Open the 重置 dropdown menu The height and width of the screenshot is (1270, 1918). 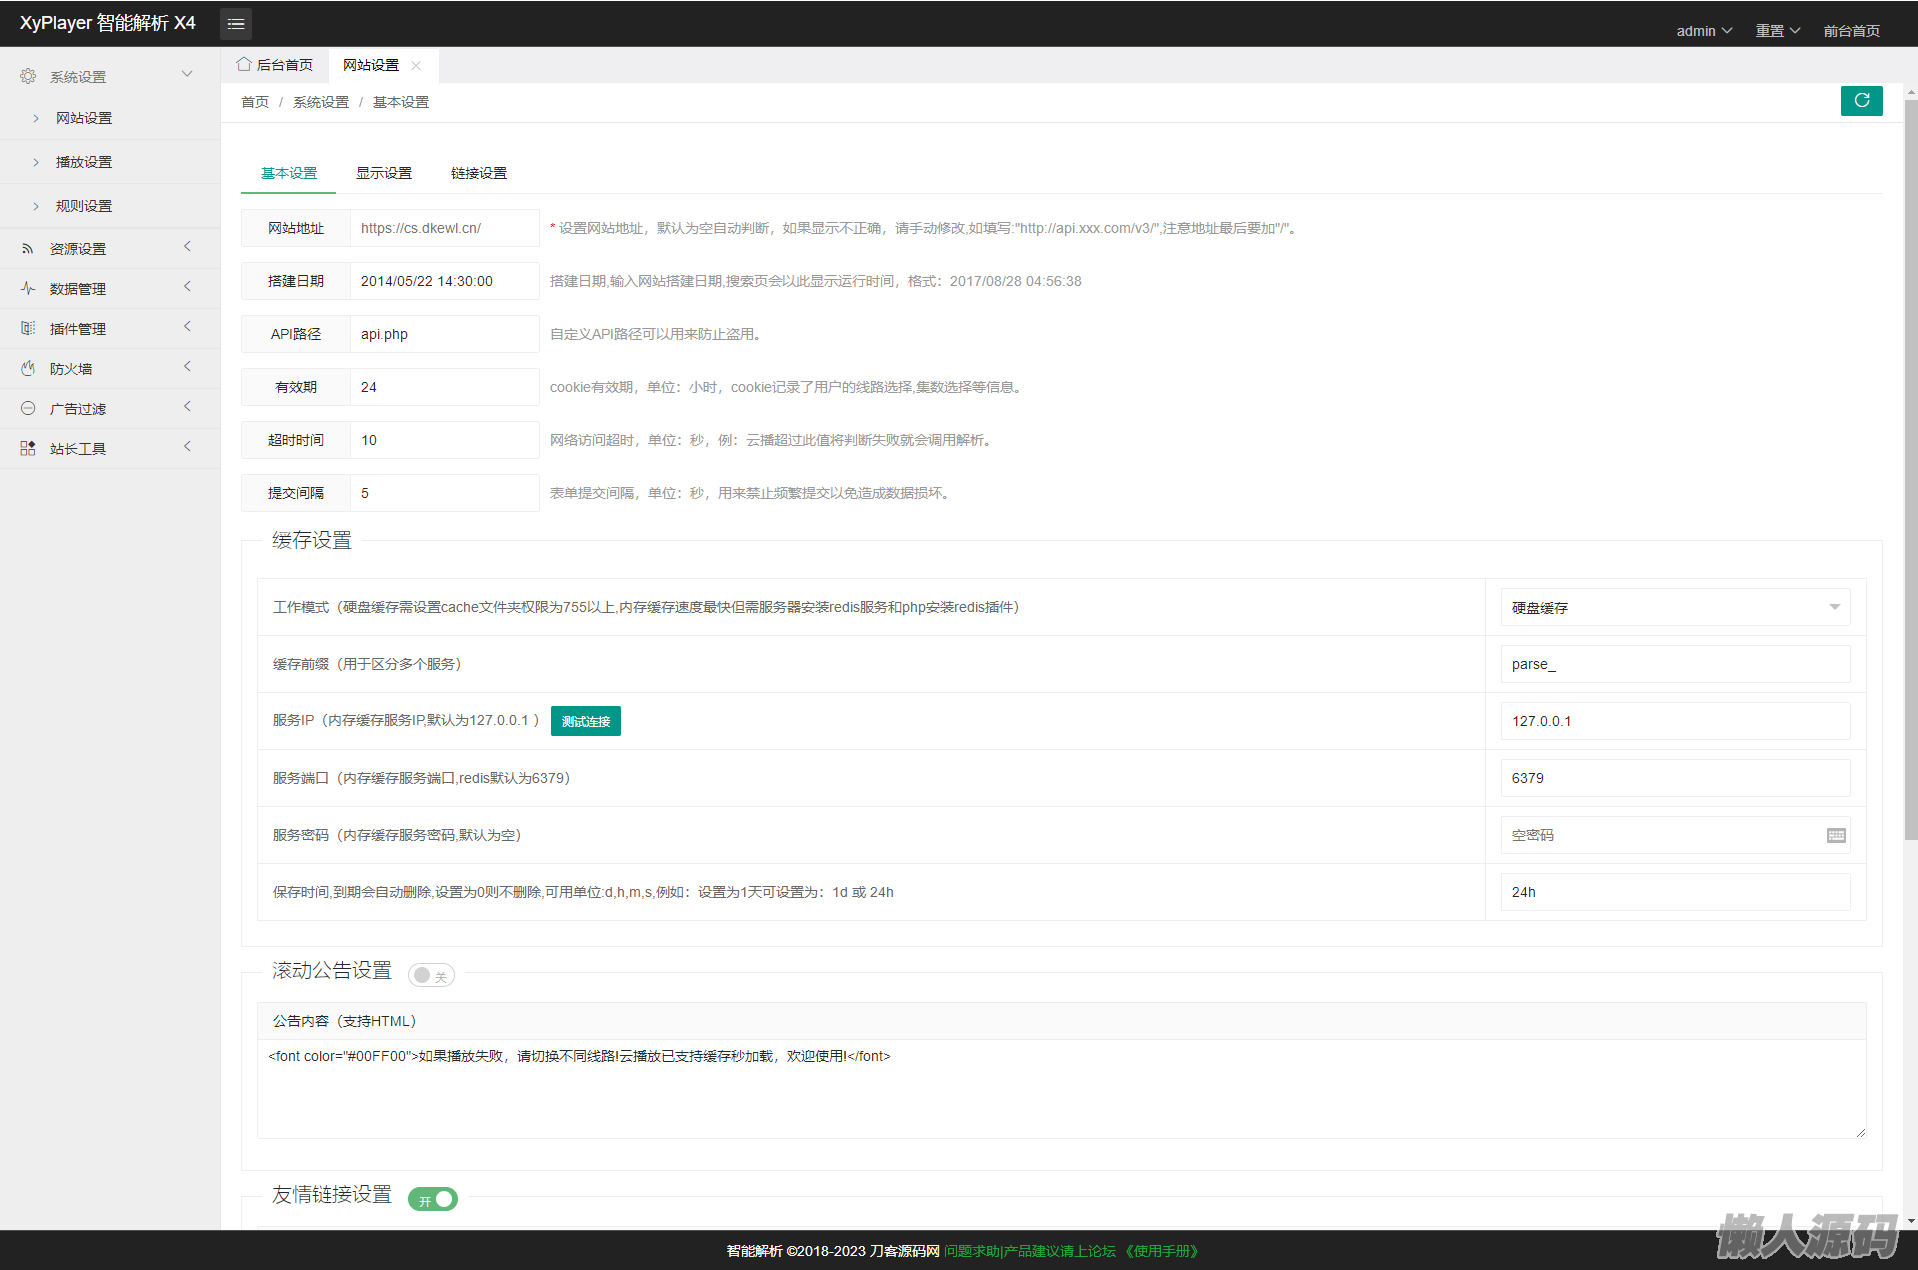pyautogui.click(x=1778, y=31)
